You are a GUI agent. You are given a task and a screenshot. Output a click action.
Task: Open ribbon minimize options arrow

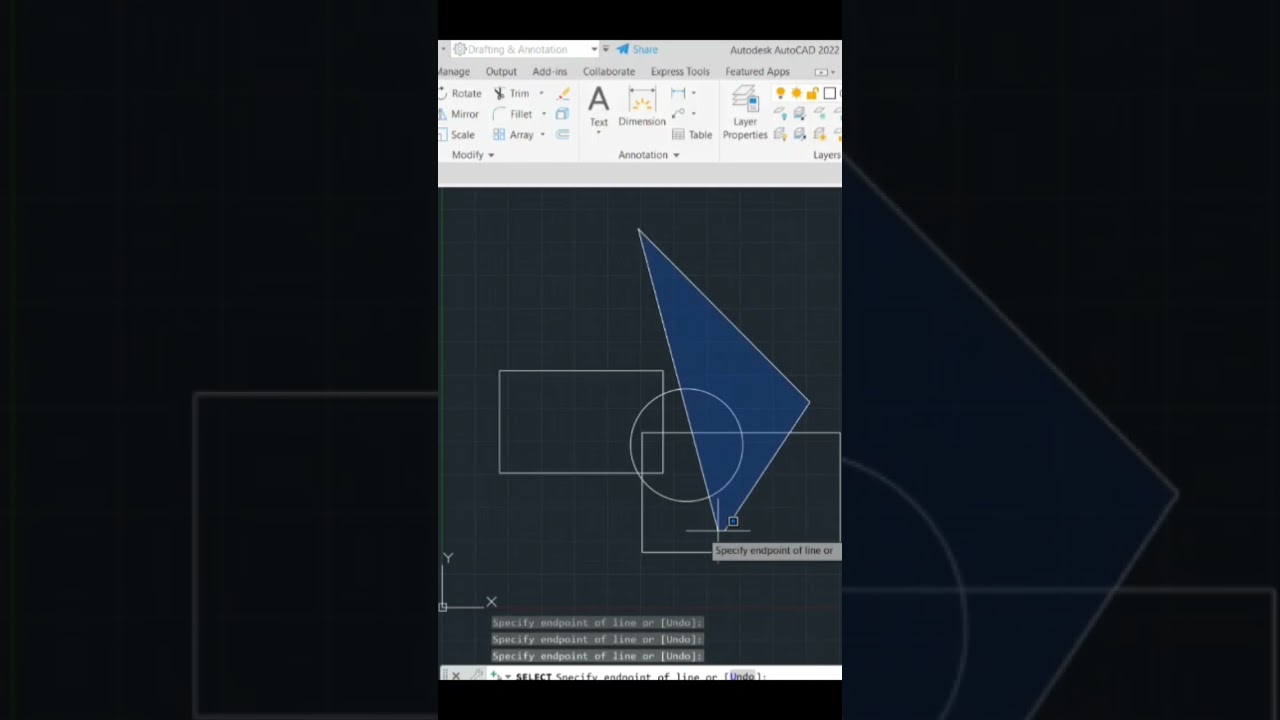click(833, 72)
